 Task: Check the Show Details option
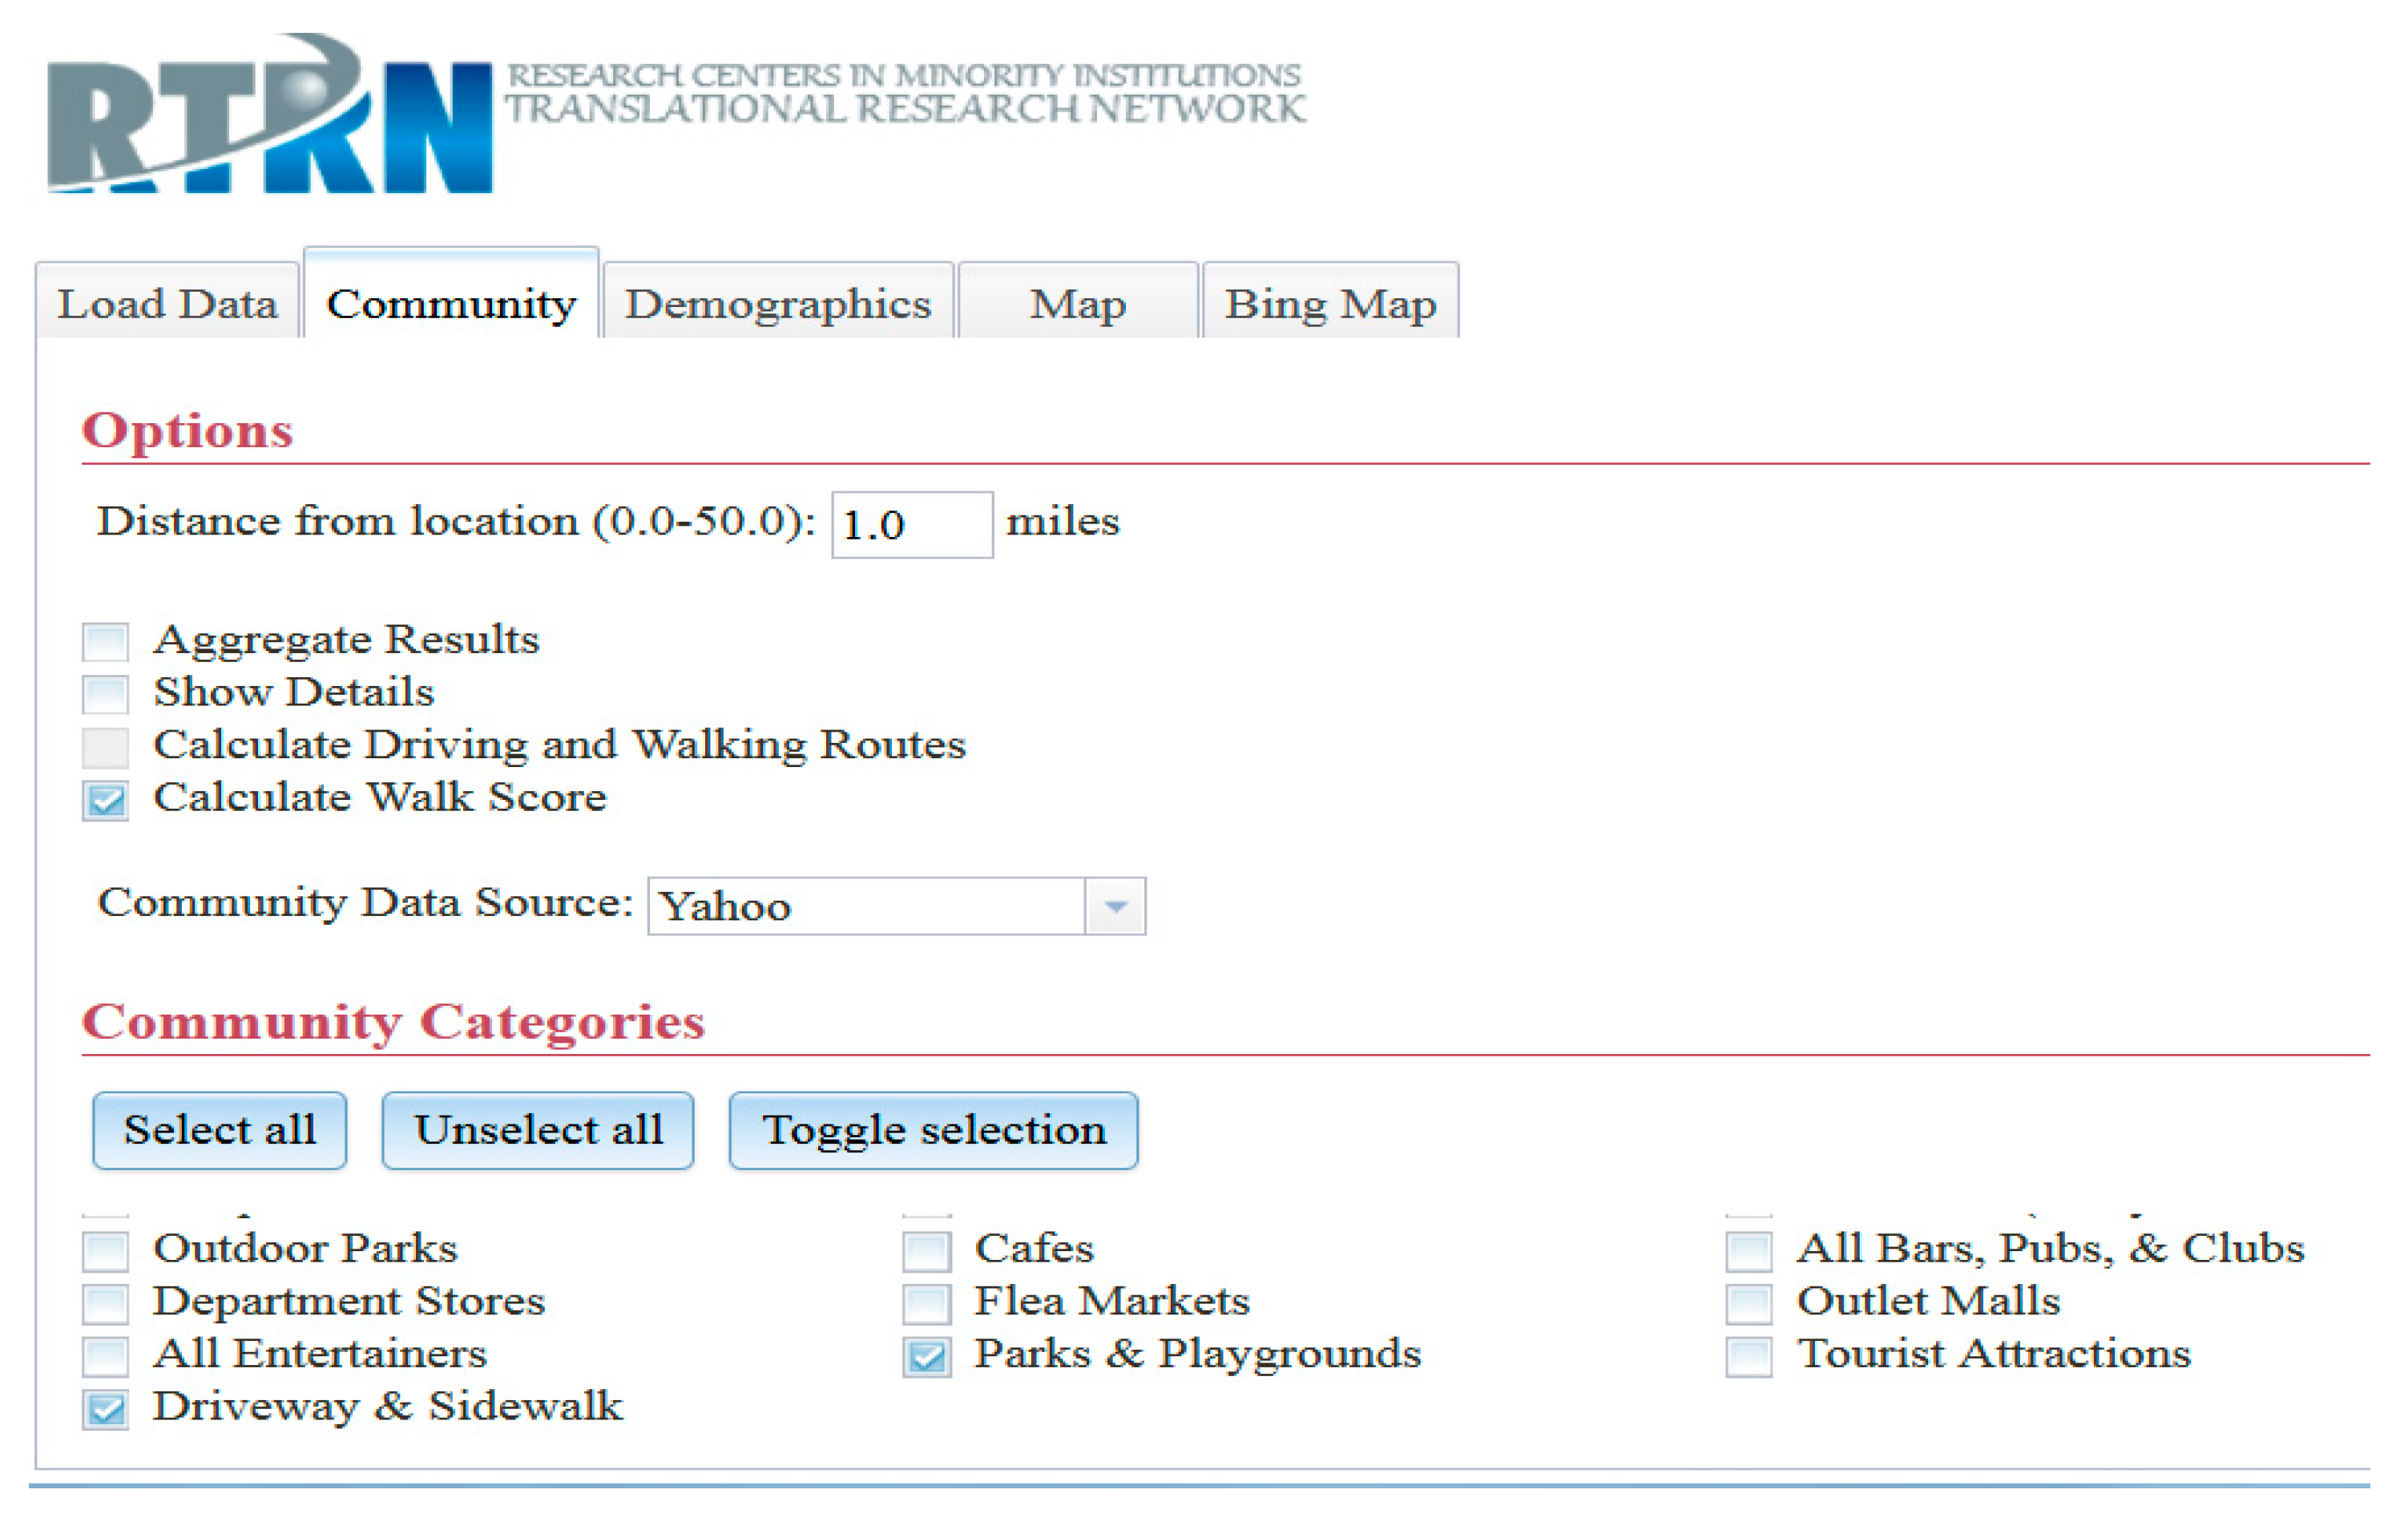point(105,694)
